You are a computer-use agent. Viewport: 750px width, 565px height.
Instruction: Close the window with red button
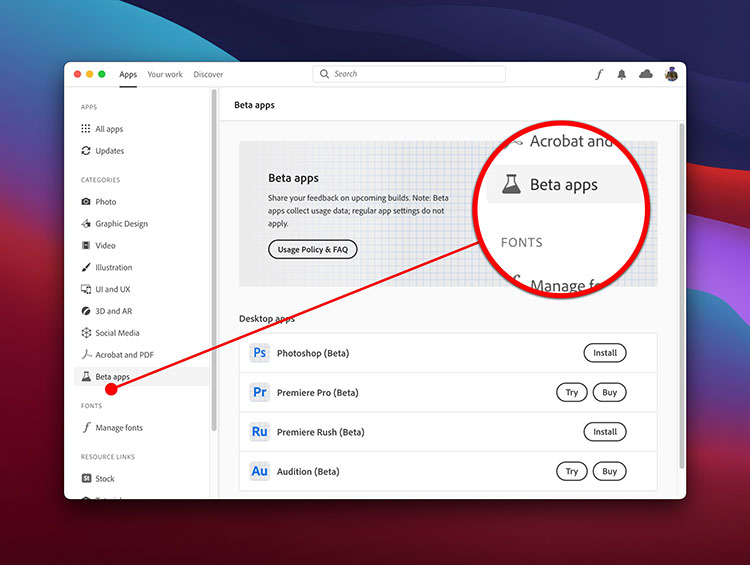tap(77, 74)
